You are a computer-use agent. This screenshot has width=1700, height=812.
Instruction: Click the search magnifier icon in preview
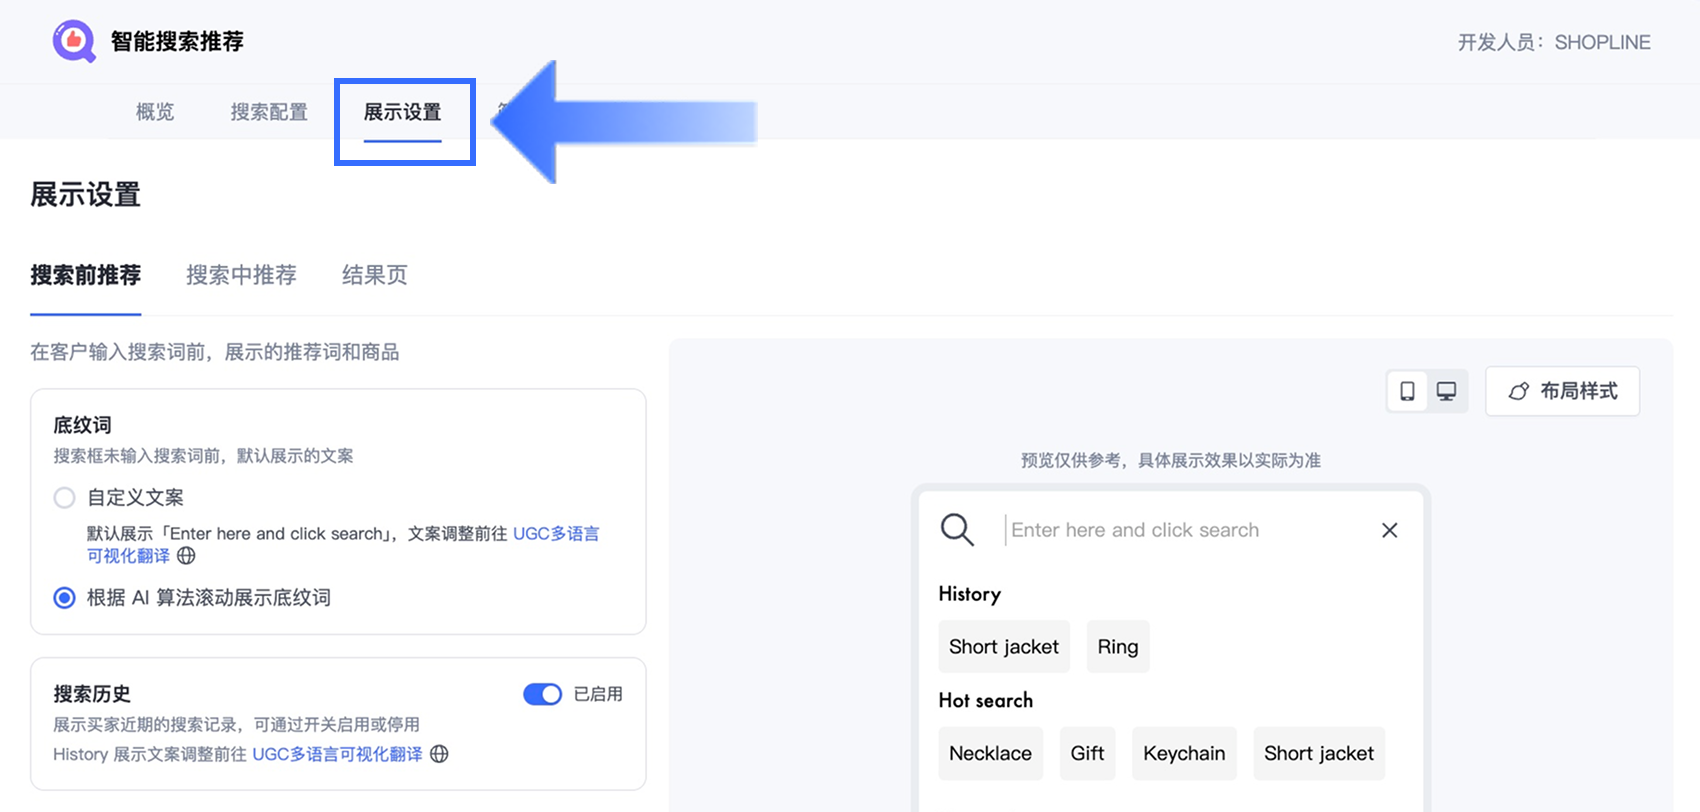tap(957, 530)
